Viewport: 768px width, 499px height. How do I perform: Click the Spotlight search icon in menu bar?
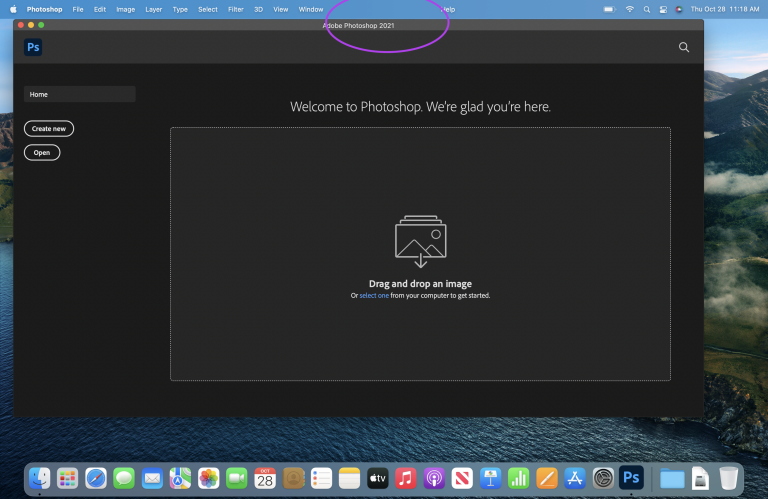pyautogui.click(x=647, y=9)
